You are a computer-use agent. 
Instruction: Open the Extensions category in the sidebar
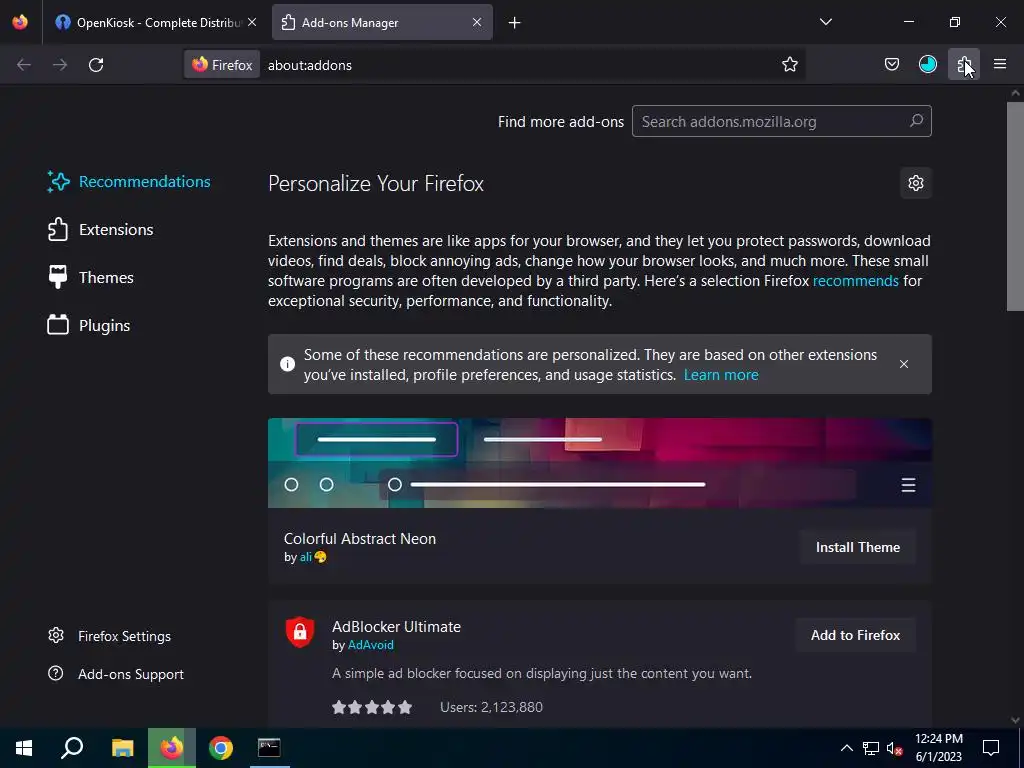point(101,230)
